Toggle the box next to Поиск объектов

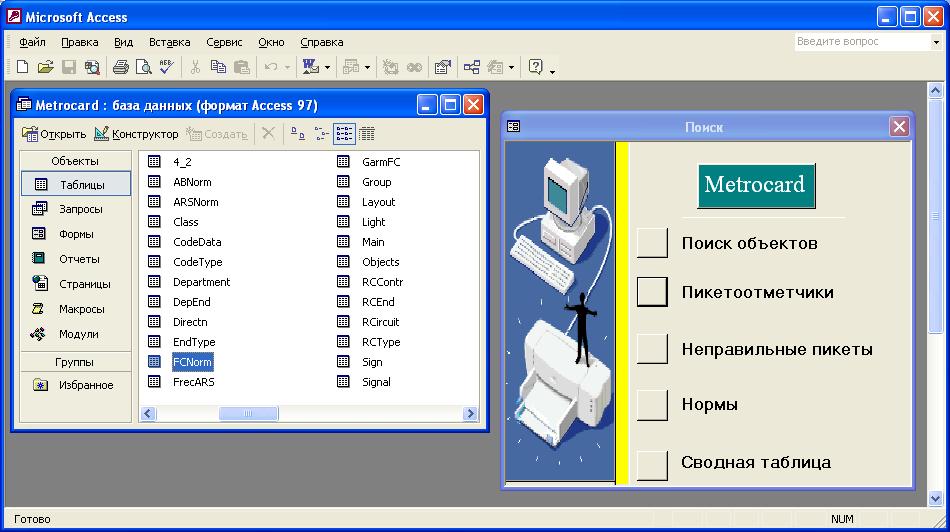(652, 243)
